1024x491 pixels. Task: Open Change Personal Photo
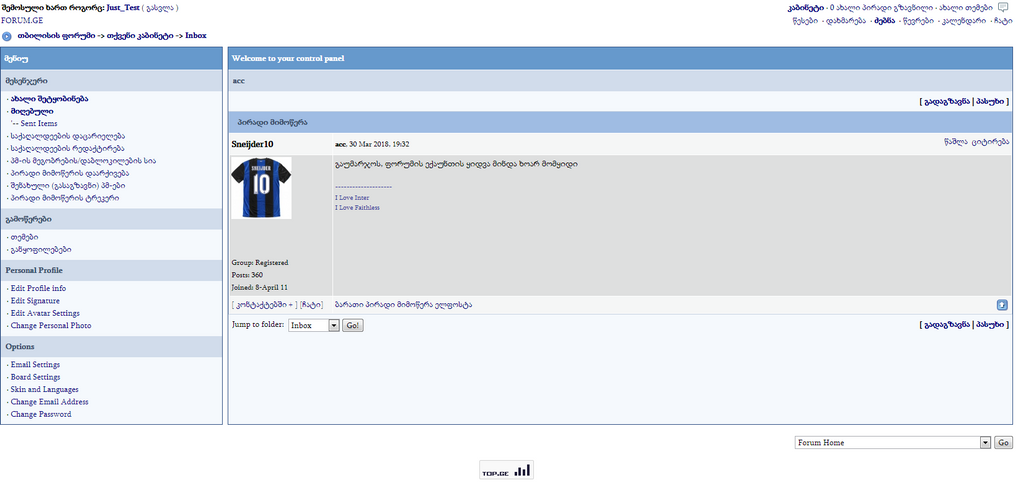coord(51,325)
